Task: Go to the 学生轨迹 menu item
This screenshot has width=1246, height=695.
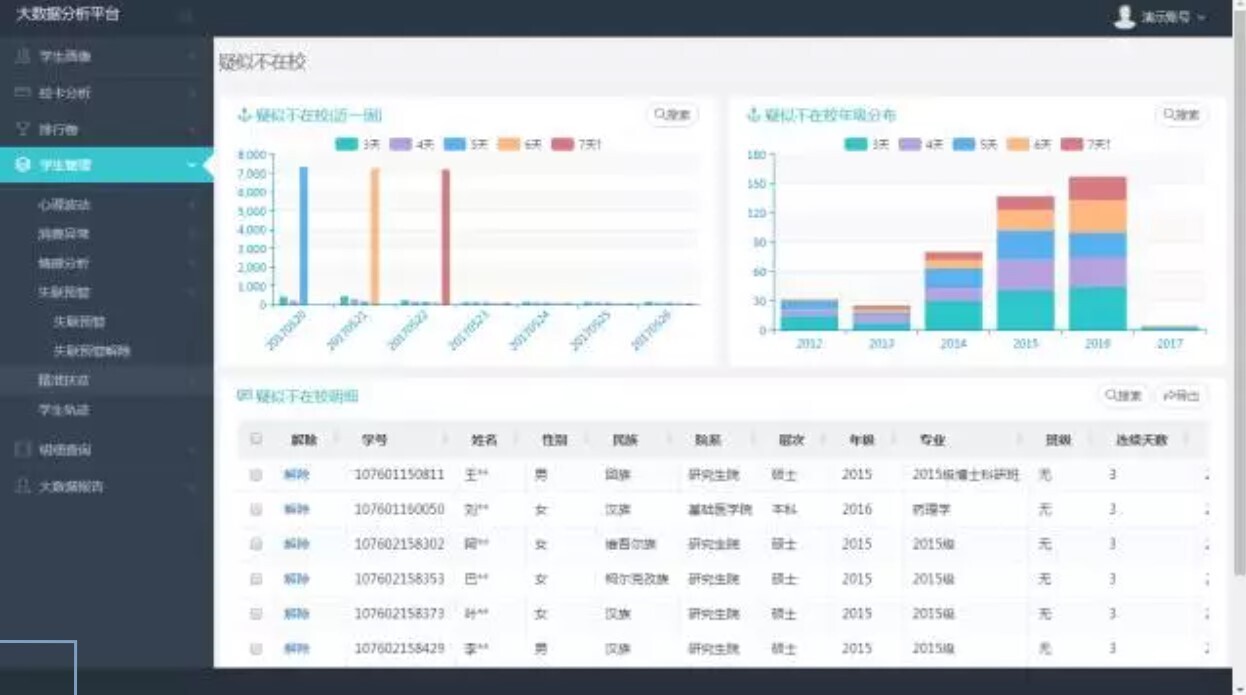Action: [x=64, y=410]
